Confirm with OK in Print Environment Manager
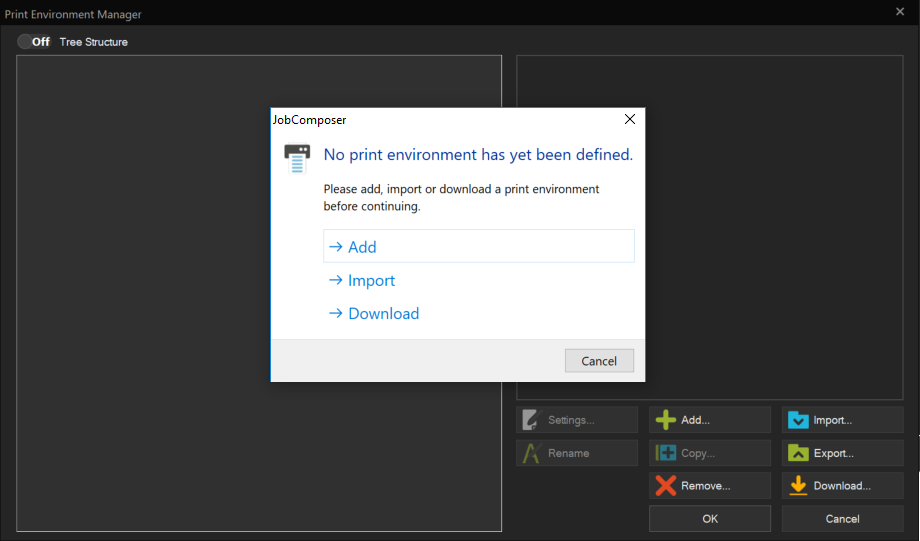Screen dimensions: 920x541 coord(710,519)
